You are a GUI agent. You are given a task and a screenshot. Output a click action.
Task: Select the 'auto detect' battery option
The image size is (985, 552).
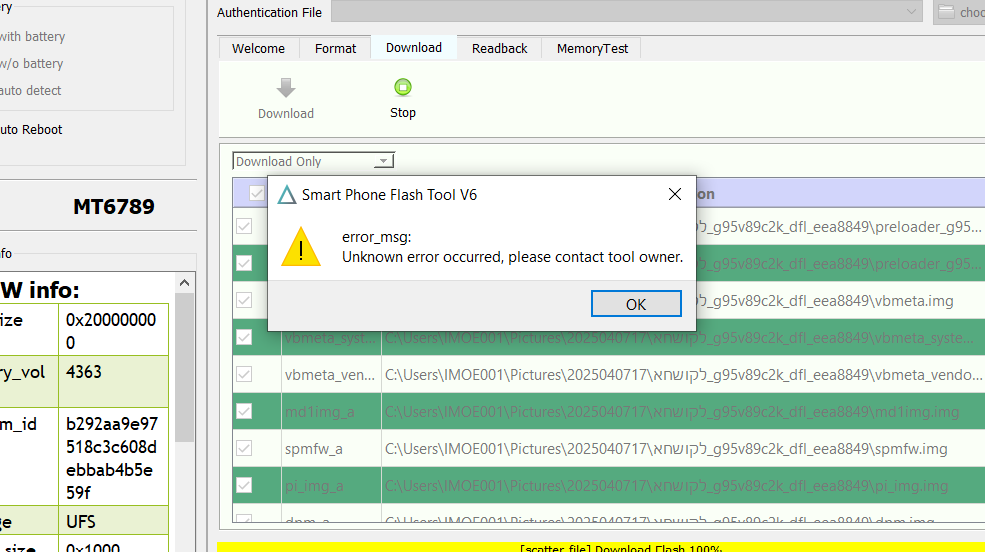click(30, 90)
